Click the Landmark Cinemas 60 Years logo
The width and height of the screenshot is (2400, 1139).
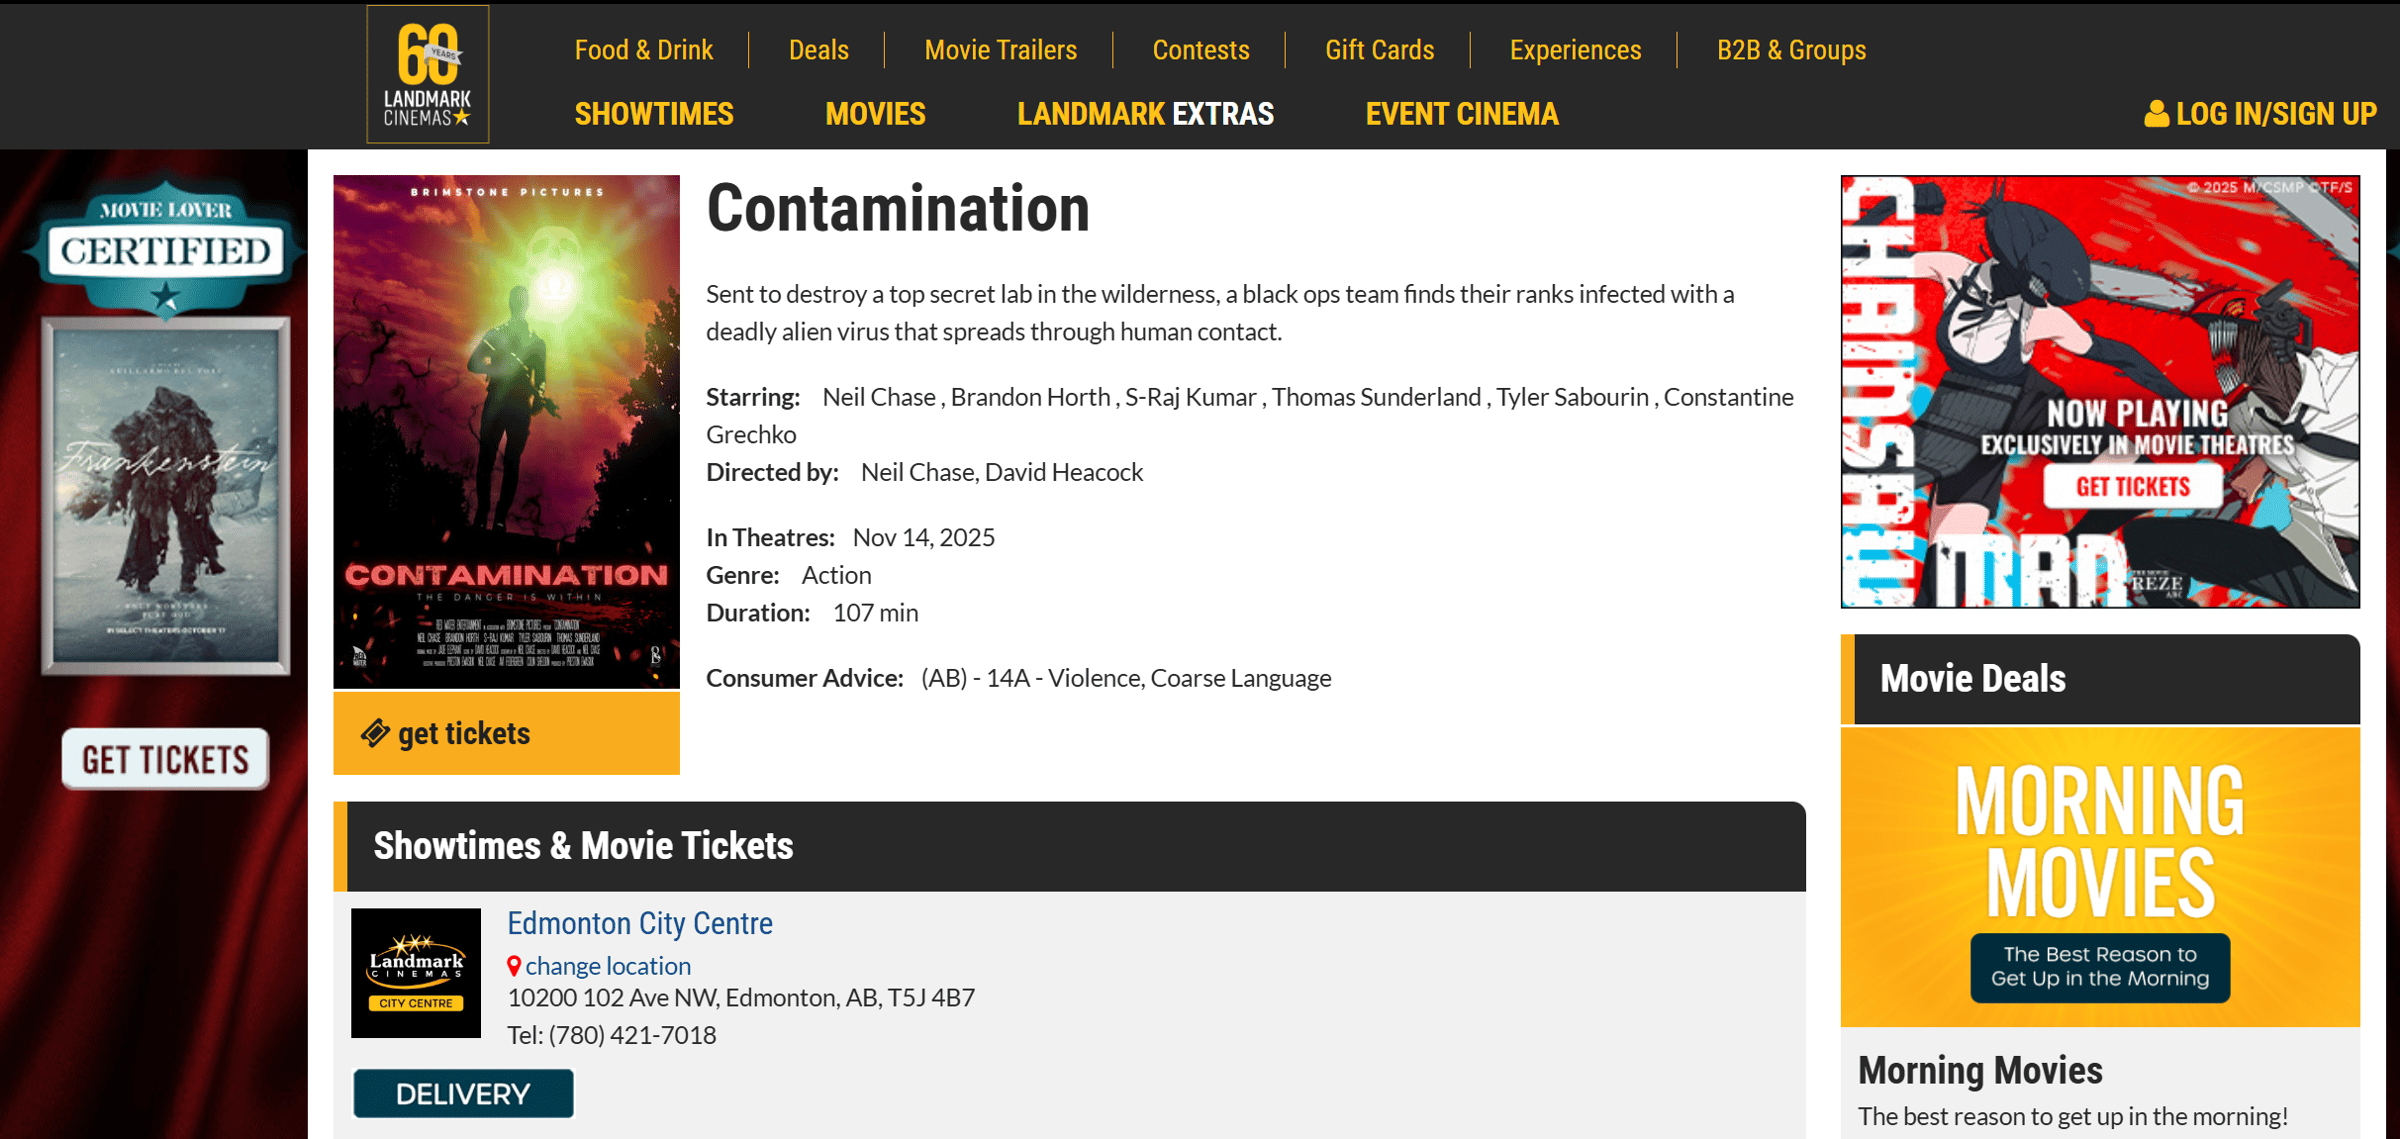pos(427,74)
